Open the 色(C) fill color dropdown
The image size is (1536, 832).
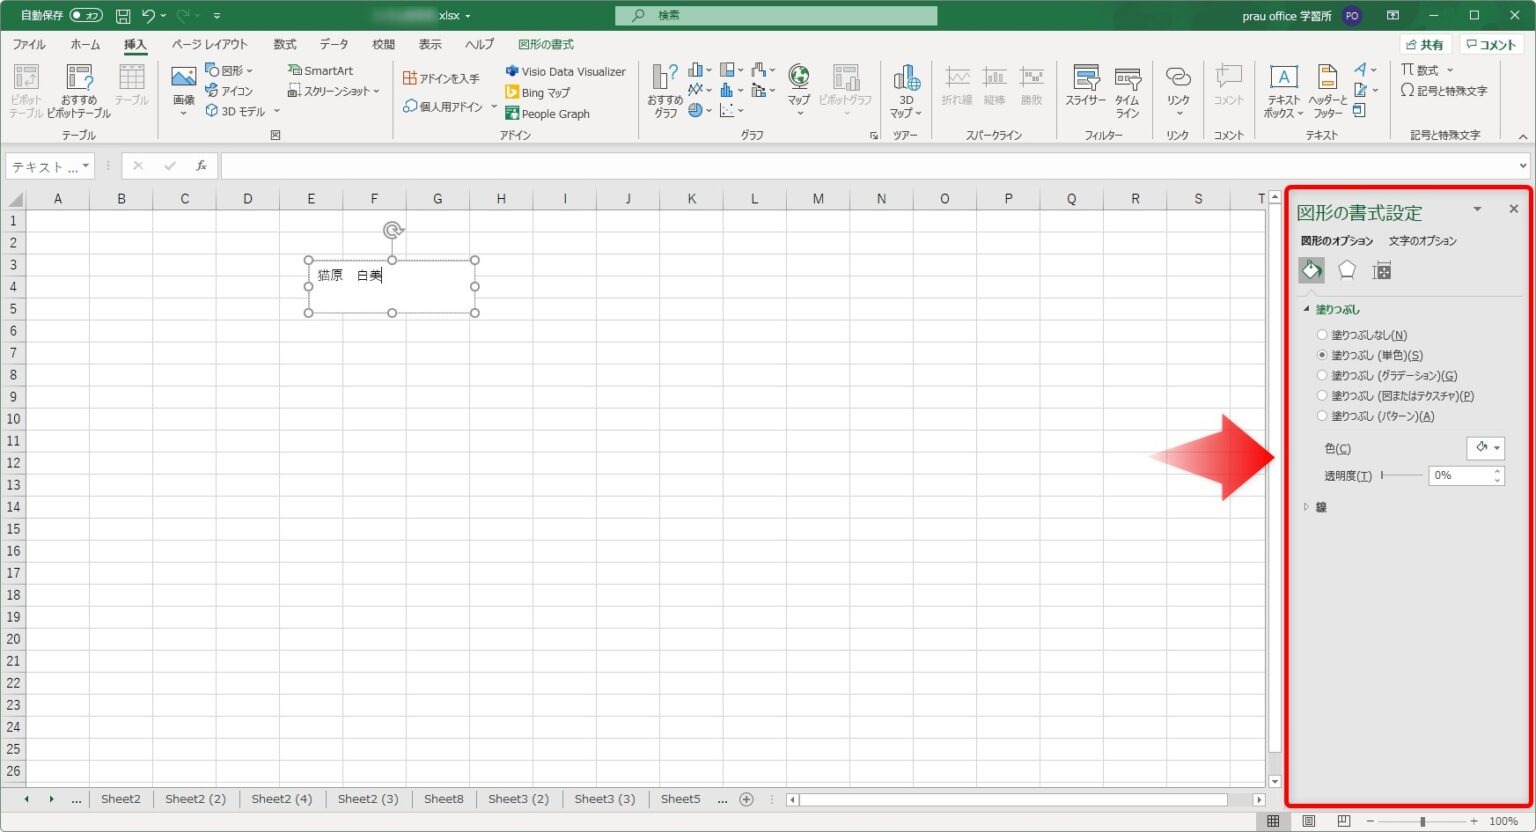pos(1485,448)
